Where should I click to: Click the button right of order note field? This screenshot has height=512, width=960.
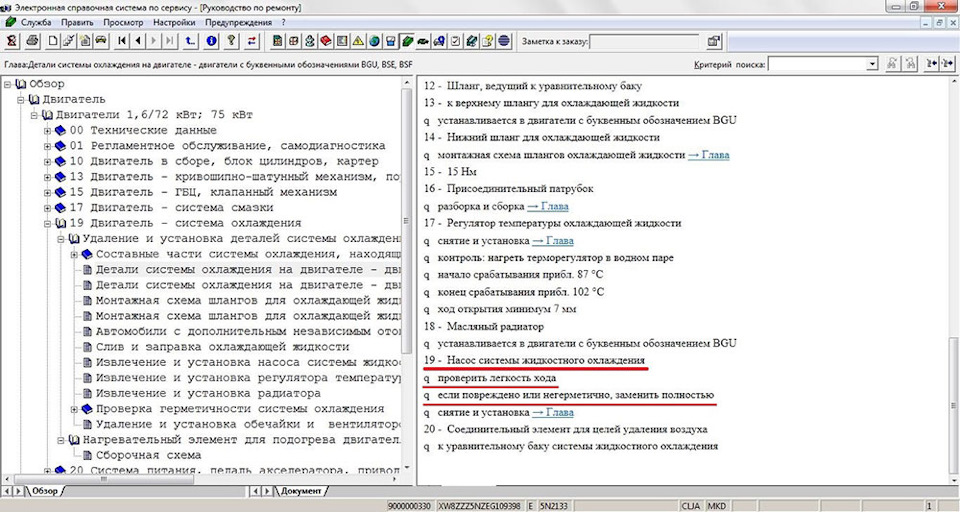[x=714, y=41]
